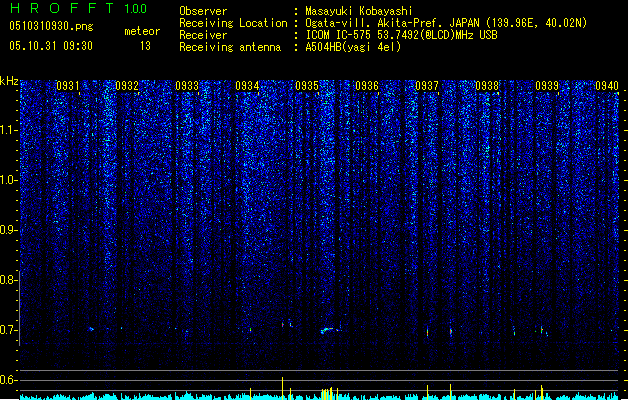Click the 'meteor' label

[x=142, y=31]
